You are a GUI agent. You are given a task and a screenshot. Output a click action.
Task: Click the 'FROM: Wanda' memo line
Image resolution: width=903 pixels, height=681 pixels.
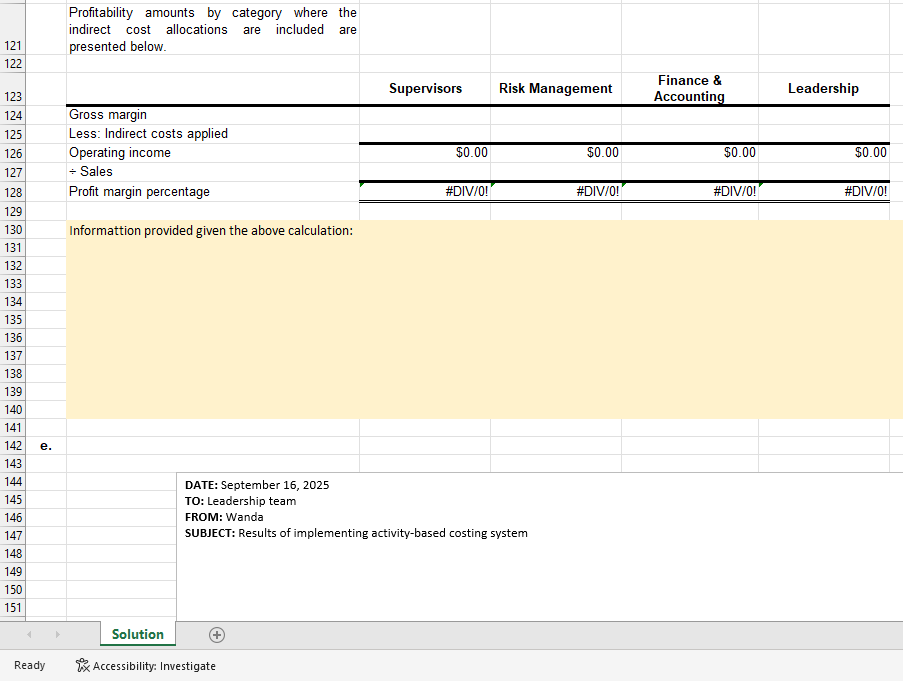tap(224, 517)
